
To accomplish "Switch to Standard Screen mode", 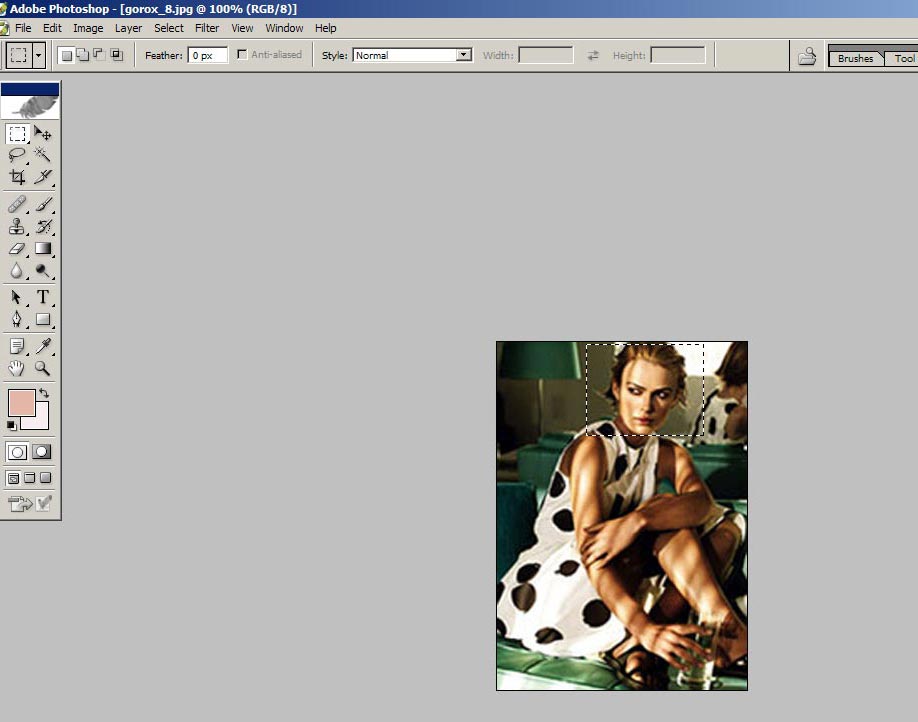I will 13,478.
